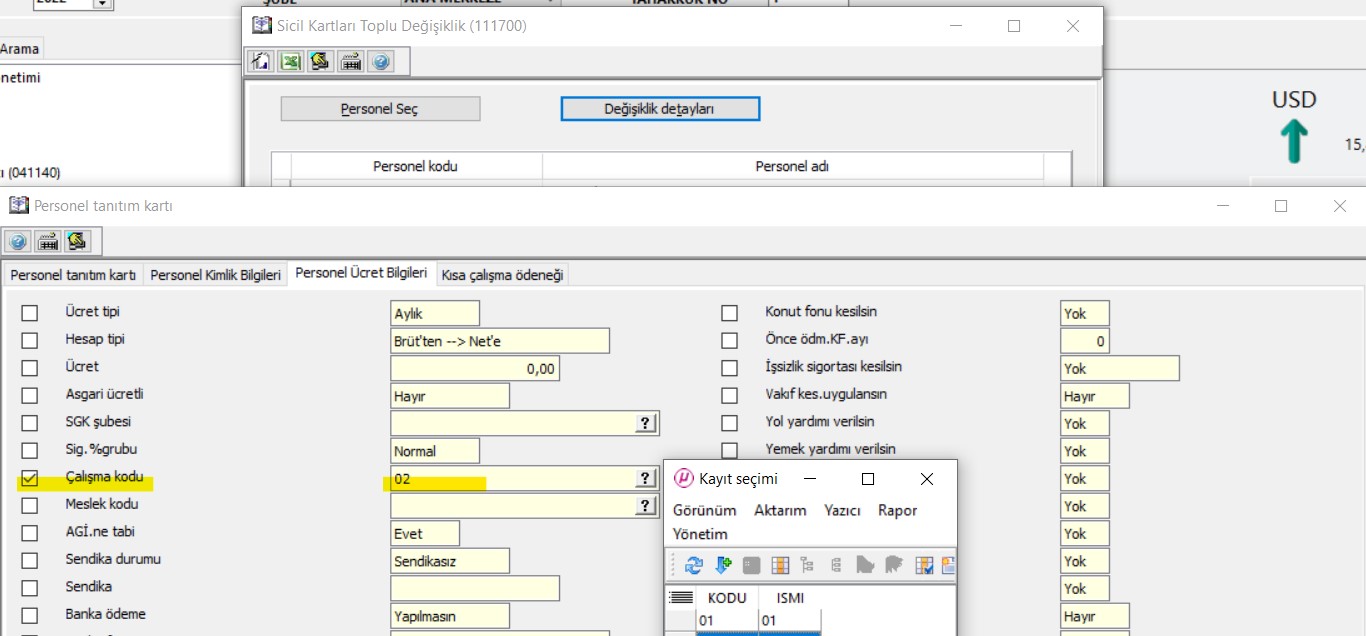Open the Görünüm menu in Kayıt seçimi
Image resolution: width=1366 pixels, height=636 pixels.
point(704,510)
